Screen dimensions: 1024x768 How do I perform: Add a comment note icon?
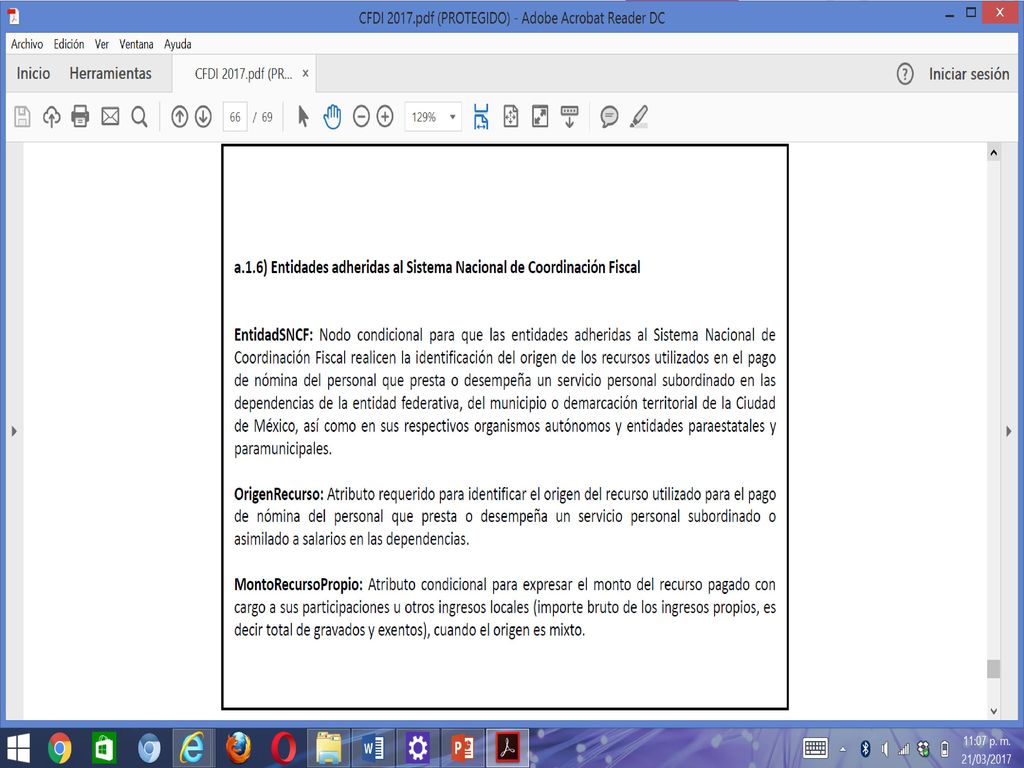coord(609,116)
